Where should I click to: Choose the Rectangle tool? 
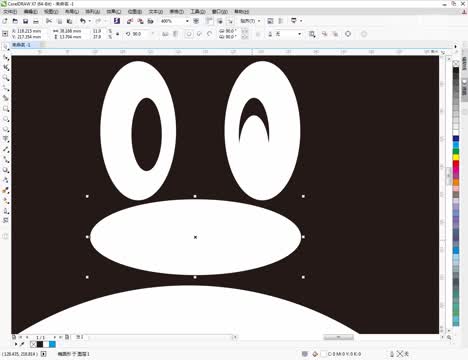[x=6, y=109]
